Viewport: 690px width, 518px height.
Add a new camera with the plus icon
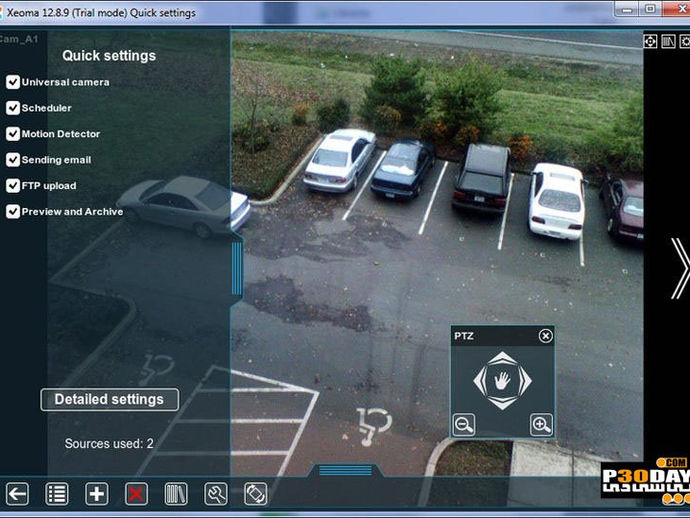[96, 494]
